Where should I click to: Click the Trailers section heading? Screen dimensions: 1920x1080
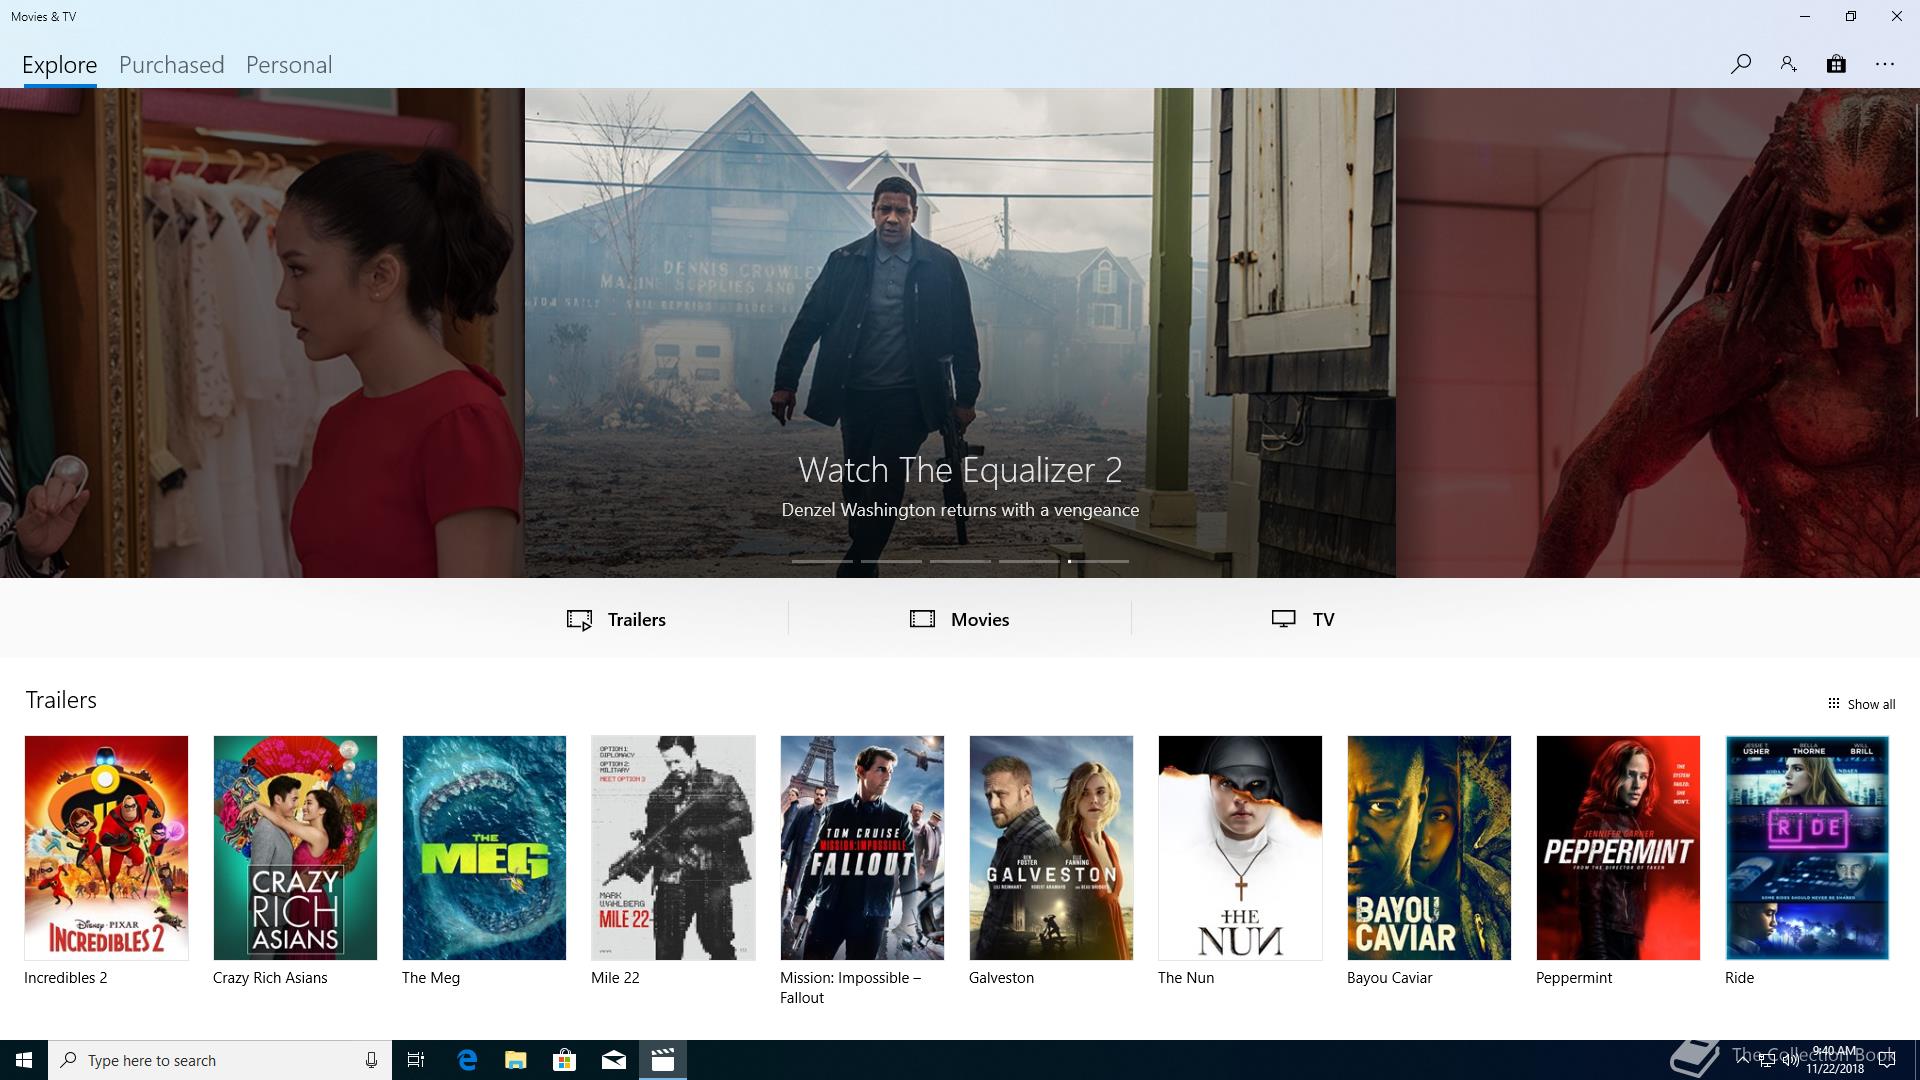click(x=61, y=700)
